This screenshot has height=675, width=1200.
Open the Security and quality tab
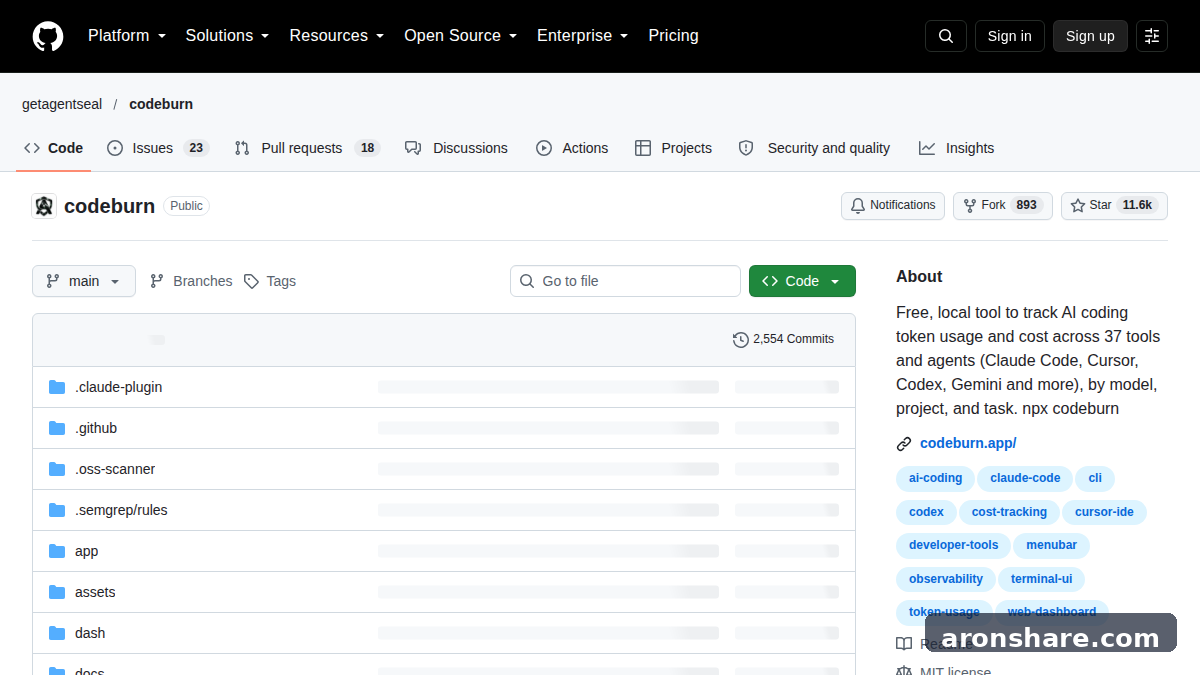814,148
